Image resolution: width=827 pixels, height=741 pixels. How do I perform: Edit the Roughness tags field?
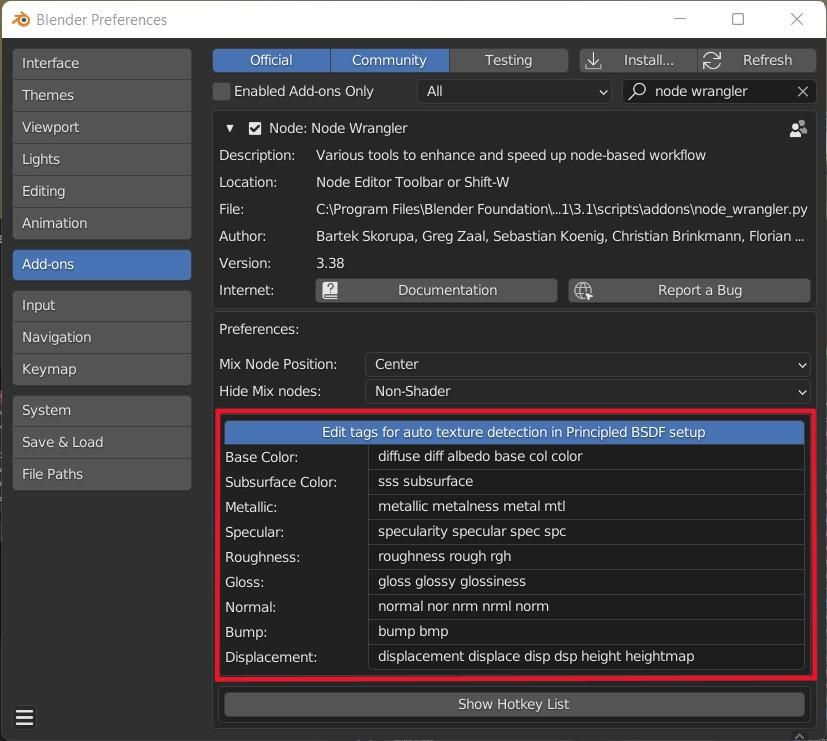586,557
